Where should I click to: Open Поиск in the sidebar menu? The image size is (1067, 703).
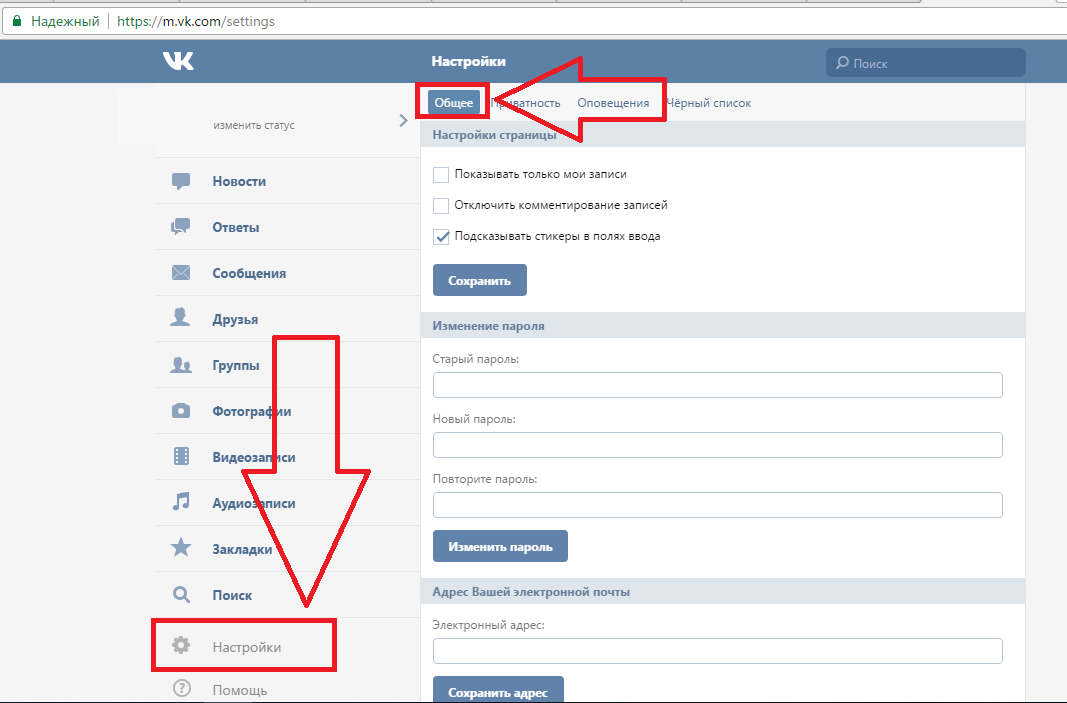point(288,595)
